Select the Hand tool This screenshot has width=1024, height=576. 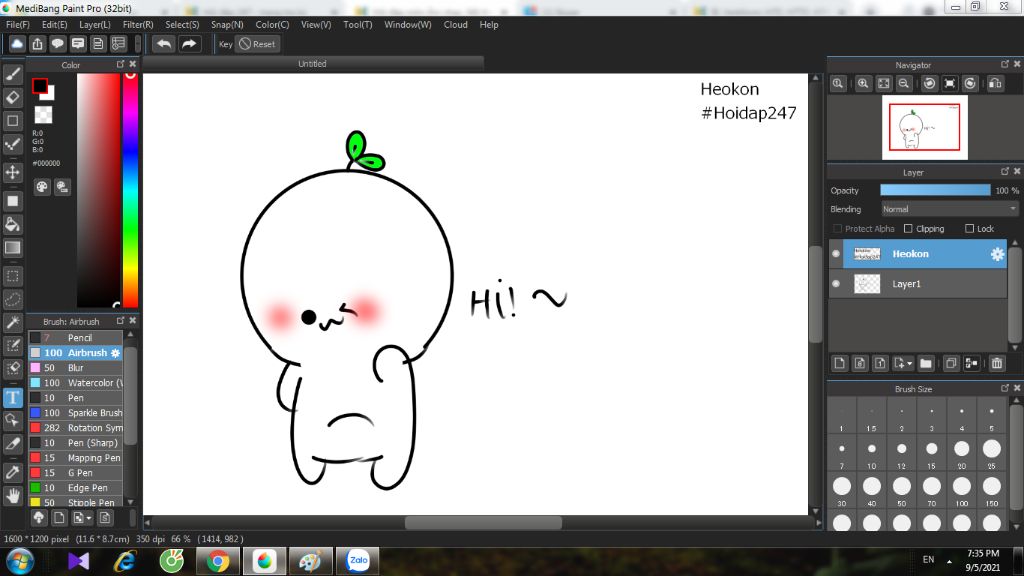[12, 496]
